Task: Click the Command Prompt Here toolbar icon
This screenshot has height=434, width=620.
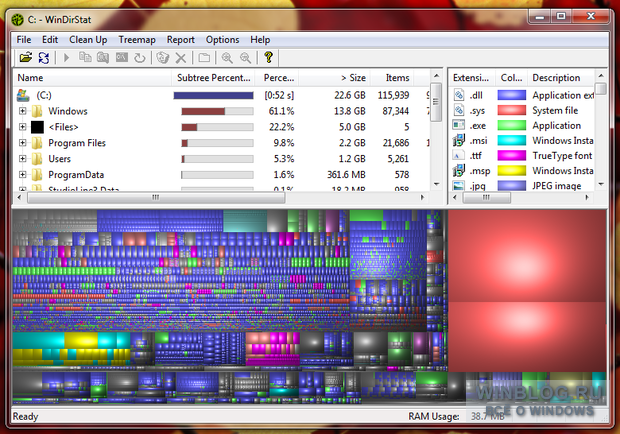Action: 121,58
